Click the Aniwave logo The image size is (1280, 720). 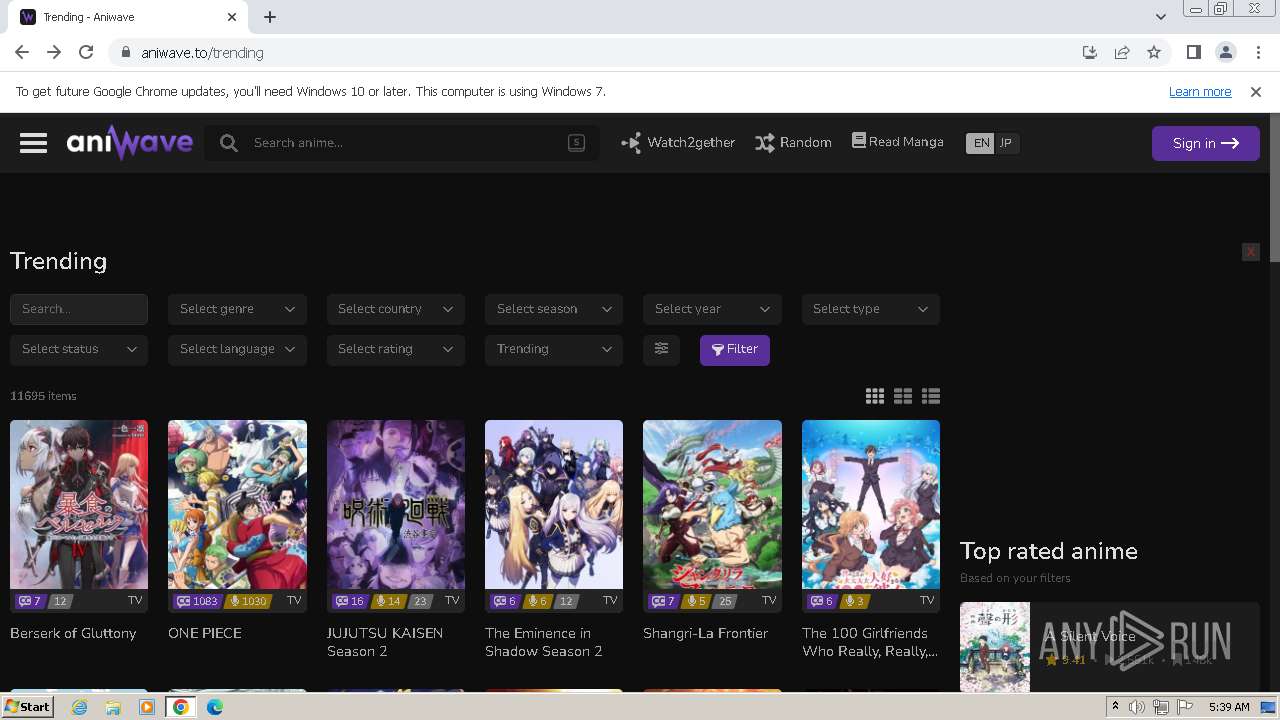click(129, 143)
